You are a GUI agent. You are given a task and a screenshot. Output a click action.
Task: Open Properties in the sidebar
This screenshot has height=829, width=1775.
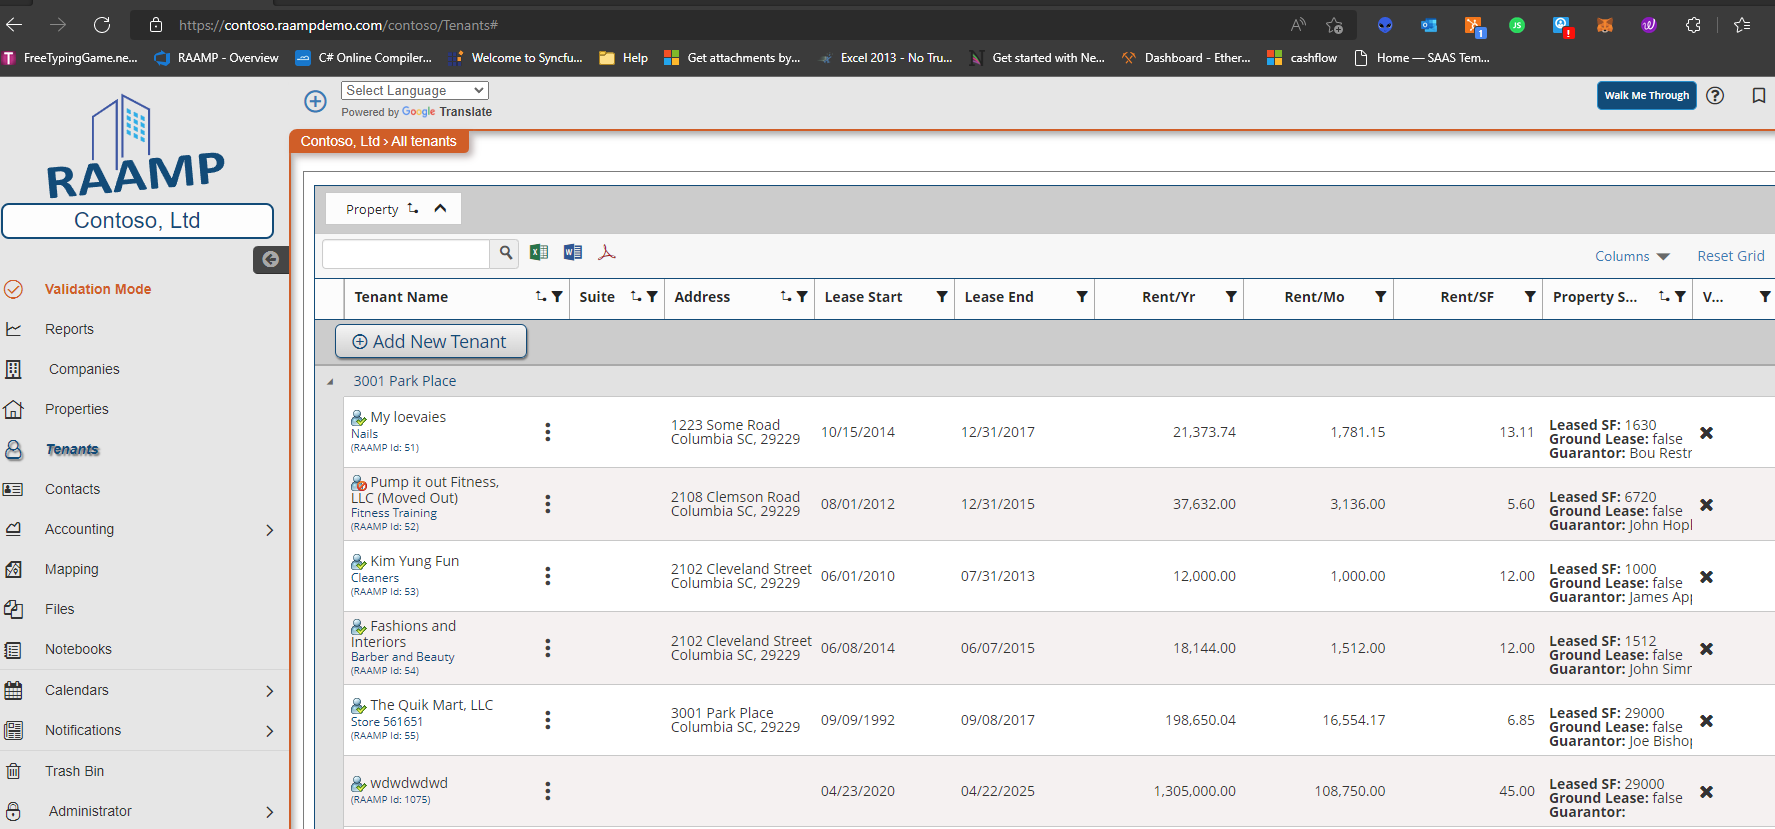coord(77,409)
